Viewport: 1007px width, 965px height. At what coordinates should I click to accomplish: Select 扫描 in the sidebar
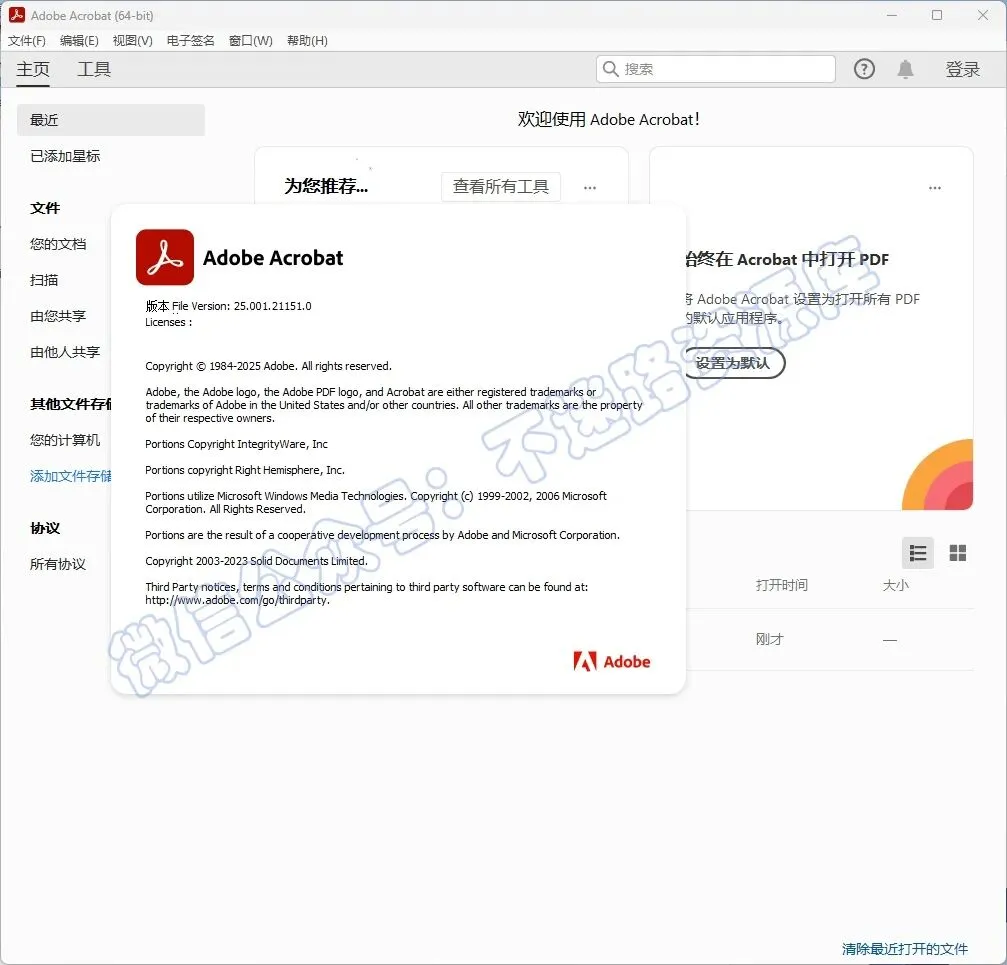tap(44, 280)
